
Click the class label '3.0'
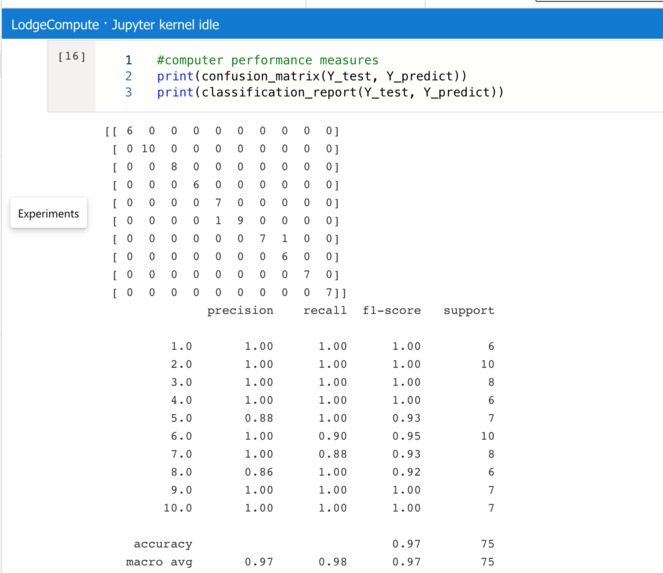181,382
